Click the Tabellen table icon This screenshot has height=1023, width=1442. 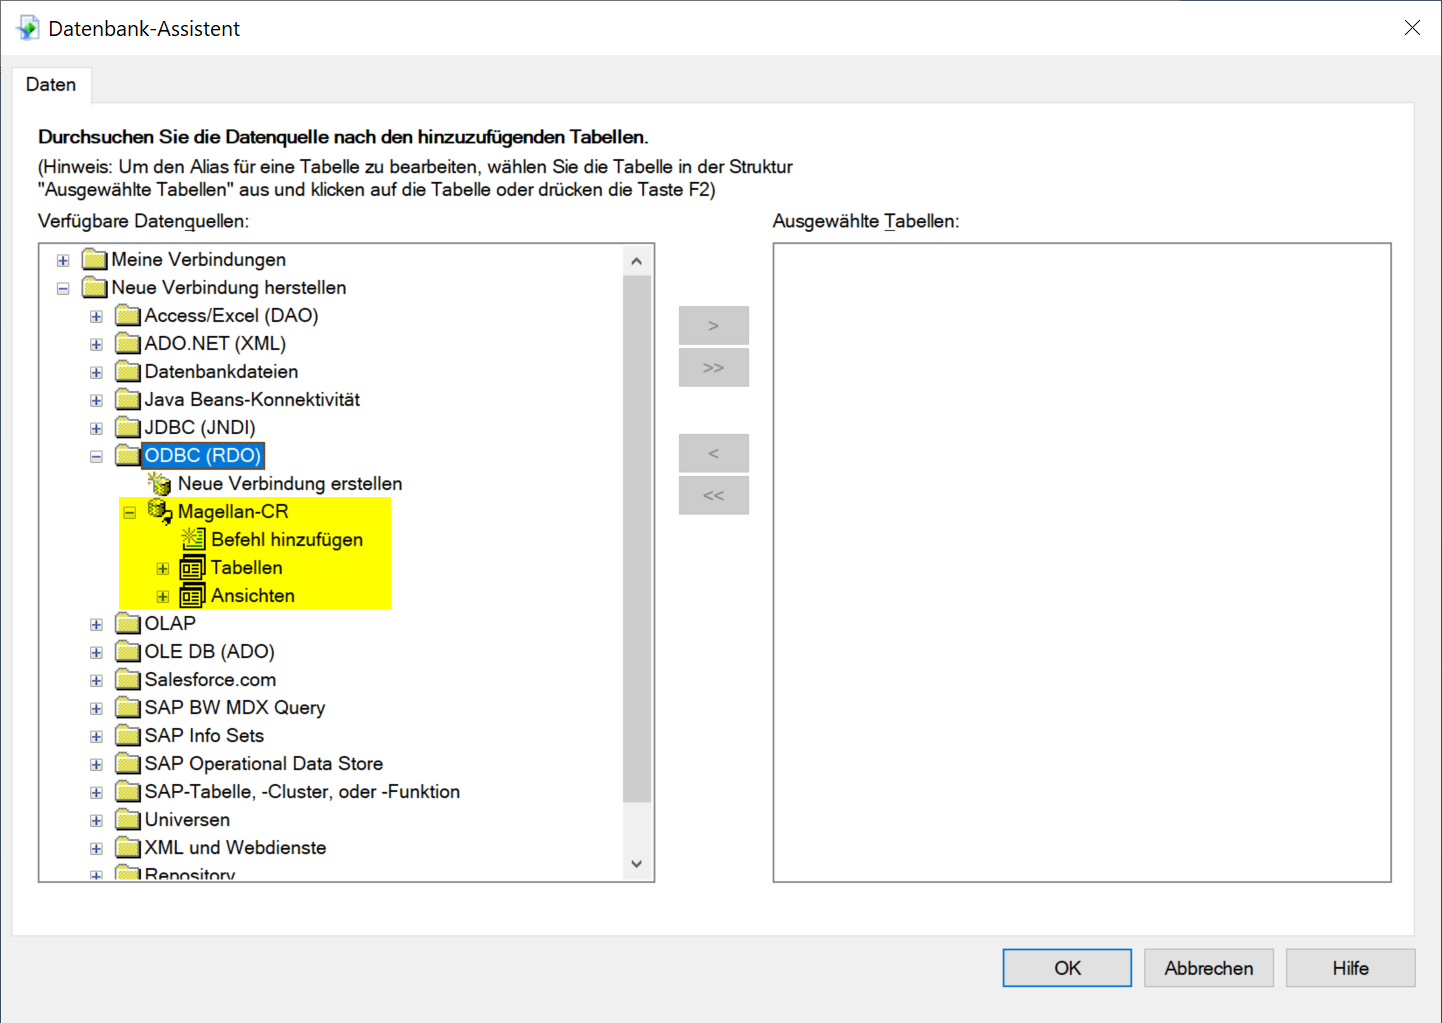coord(192,568)
